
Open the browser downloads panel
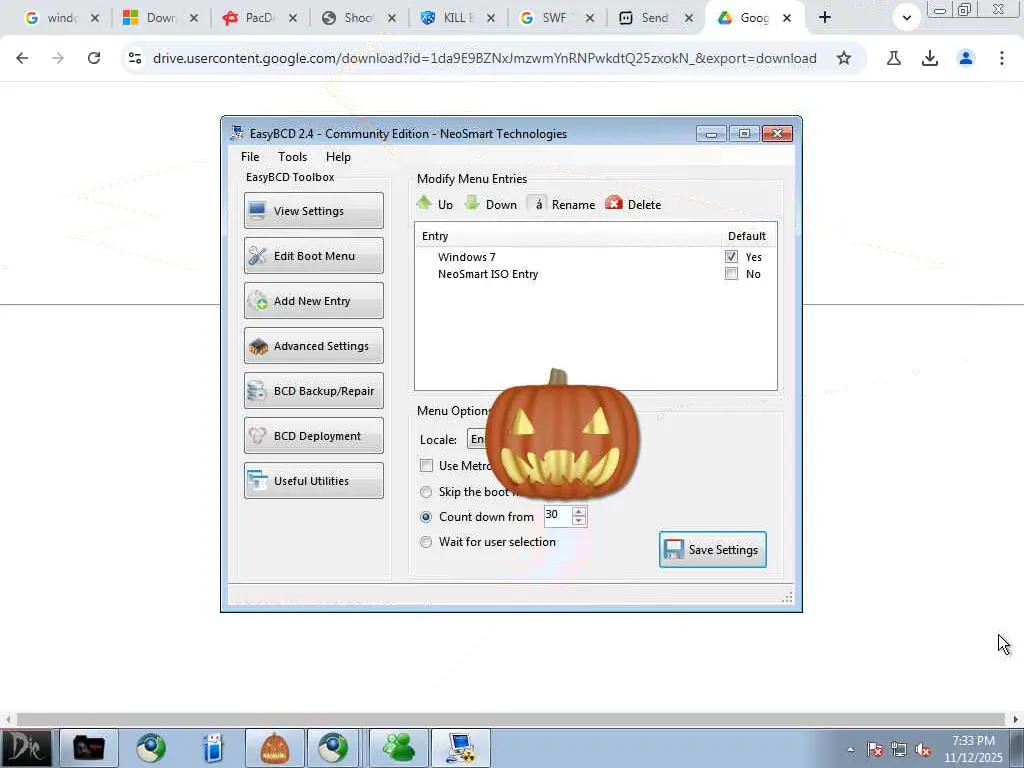(x=930, y=58)
